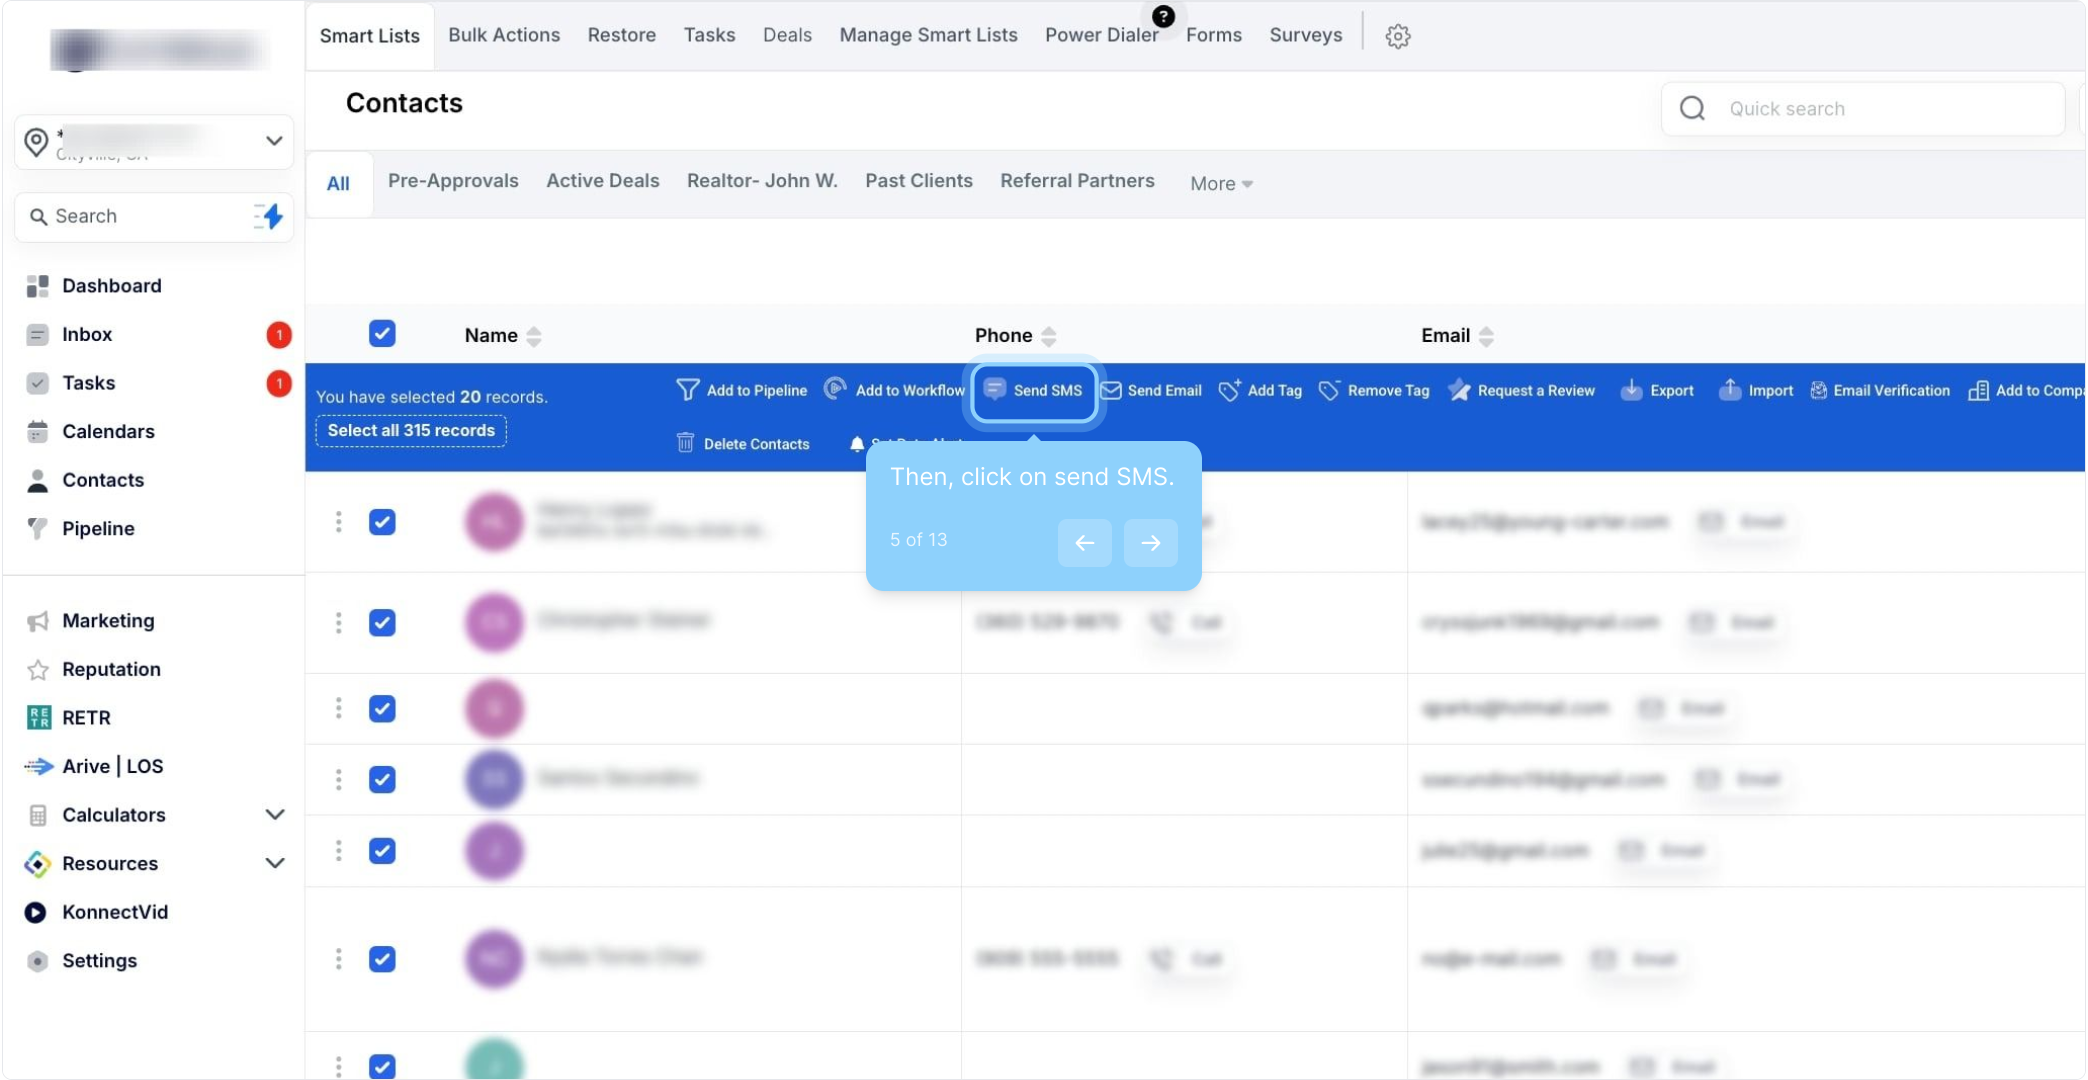Image resolution: width=2088 pixels, height=1080 pixels.
Task: Click the Add Tag icon
Action: click(x=1229, y=389)
